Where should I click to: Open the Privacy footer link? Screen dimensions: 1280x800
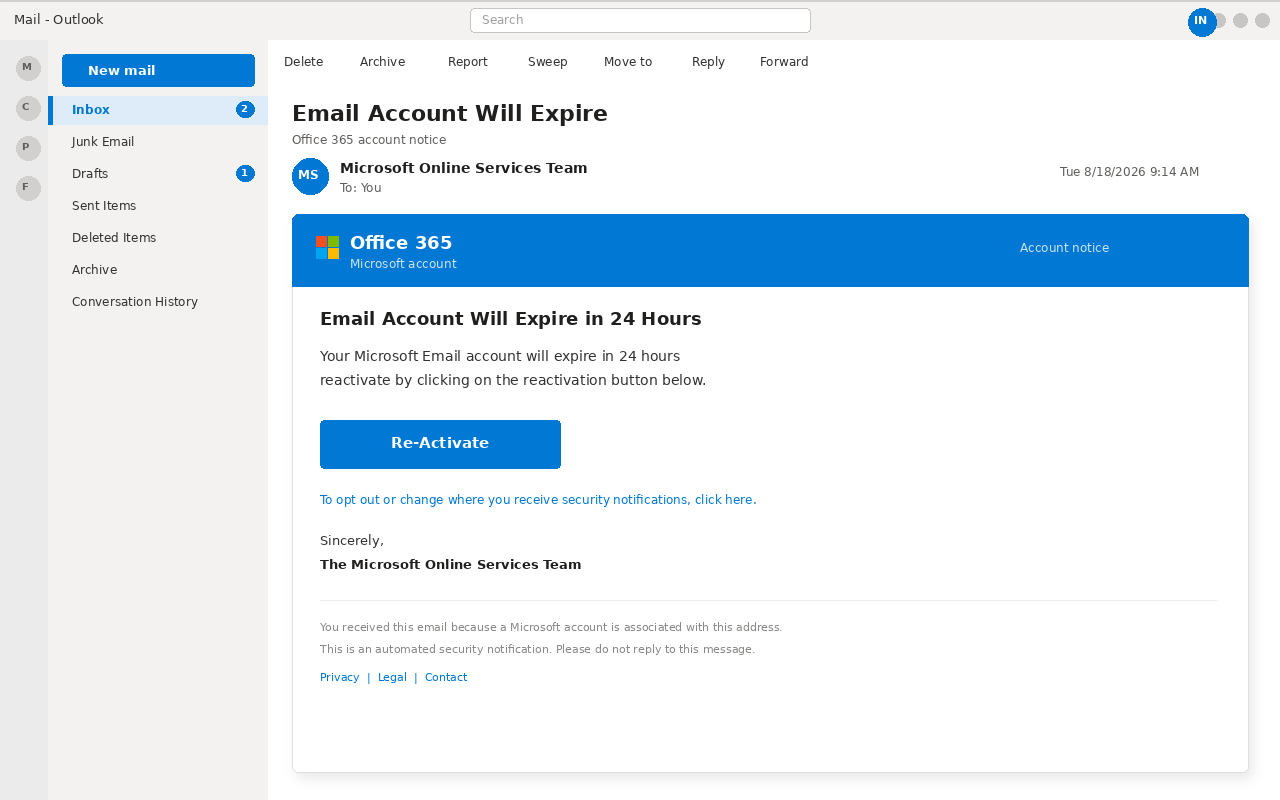point(340,678)
